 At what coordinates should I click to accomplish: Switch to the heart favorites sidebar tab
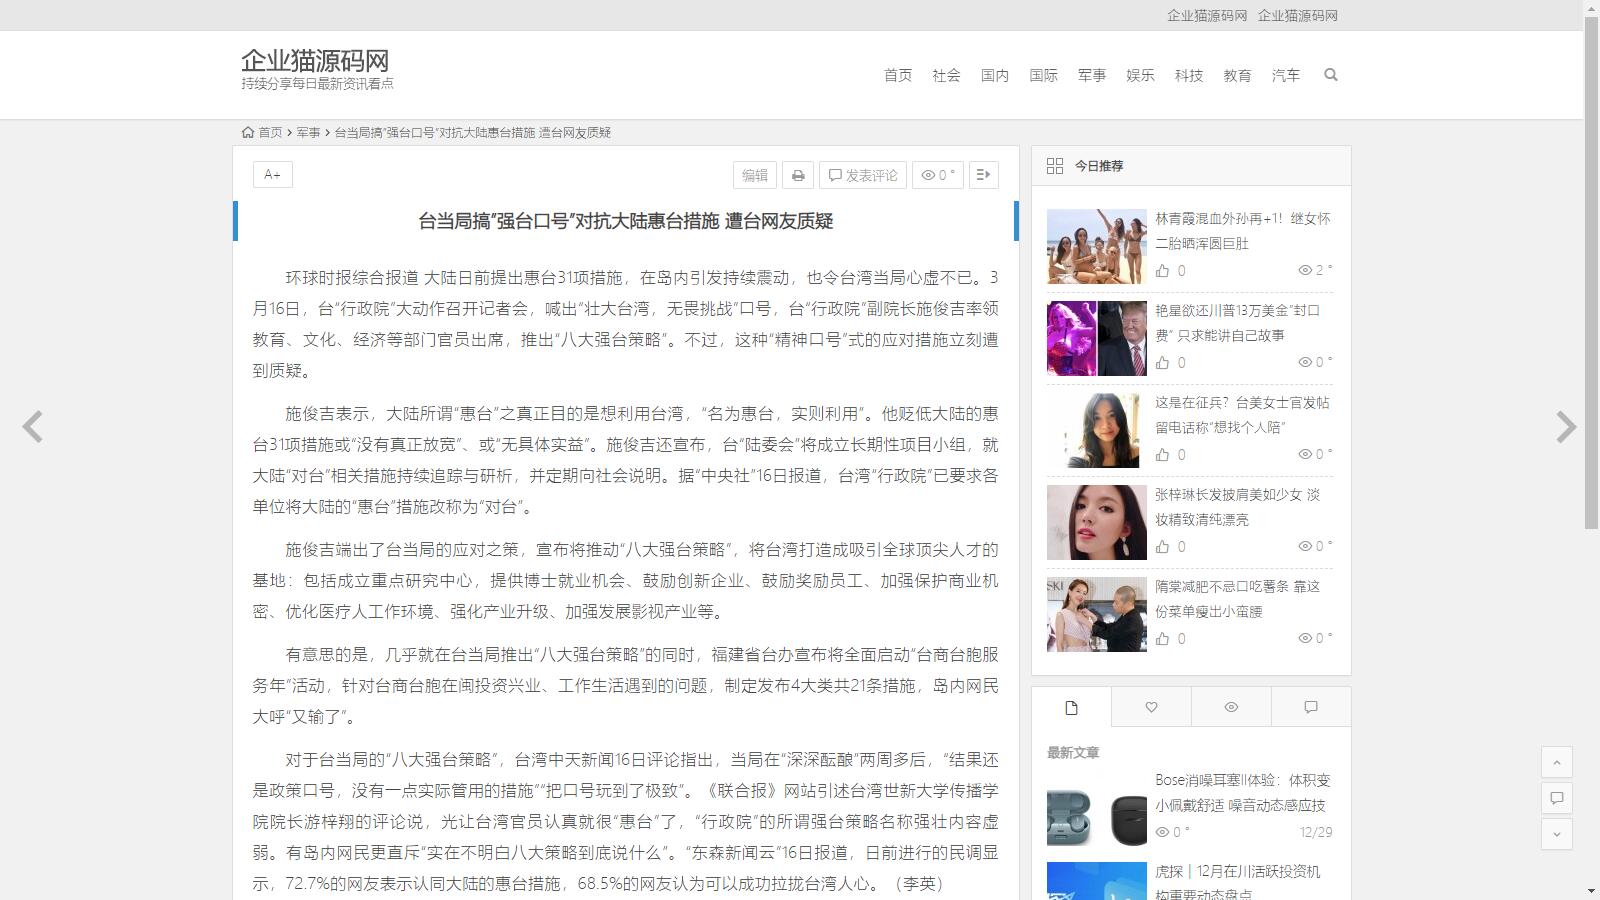(x=1151, y=707)
